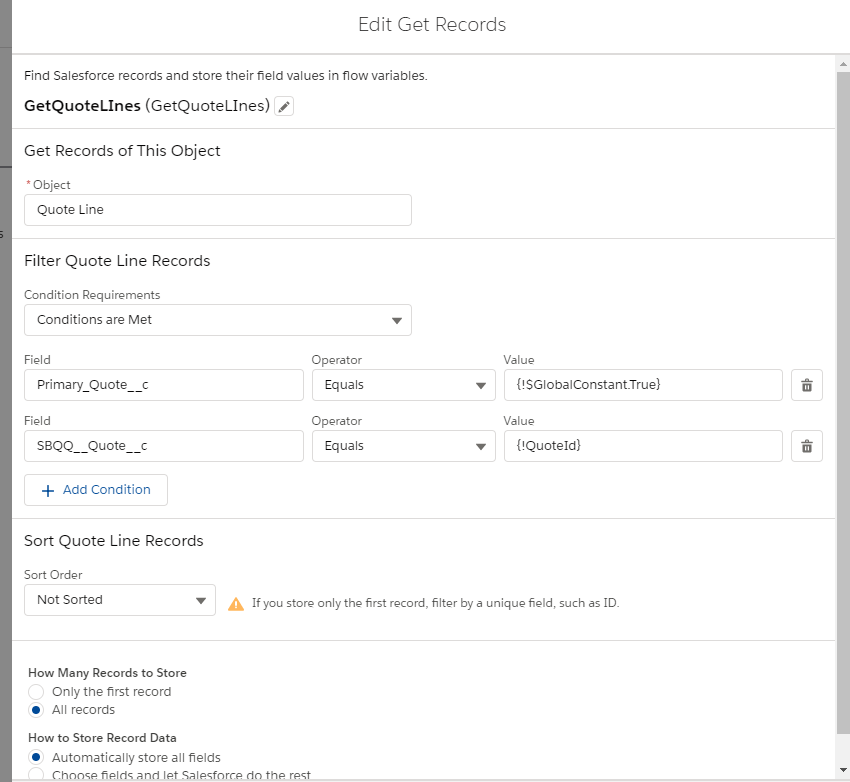Click the pencil icon beside GetQuoteLInes
The height and width of the screenshot is (782, 850).
pyautogui.click(x=285, y=107)
